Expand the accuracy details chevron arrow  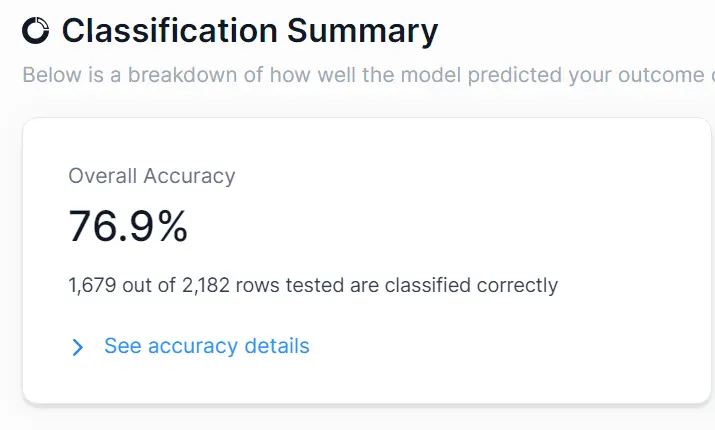tap(78, 347)
